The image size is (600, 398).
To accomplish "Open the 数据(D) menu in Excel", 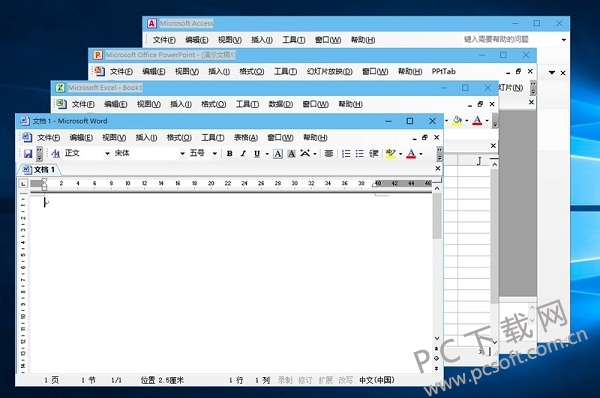I will pos(280,104).
